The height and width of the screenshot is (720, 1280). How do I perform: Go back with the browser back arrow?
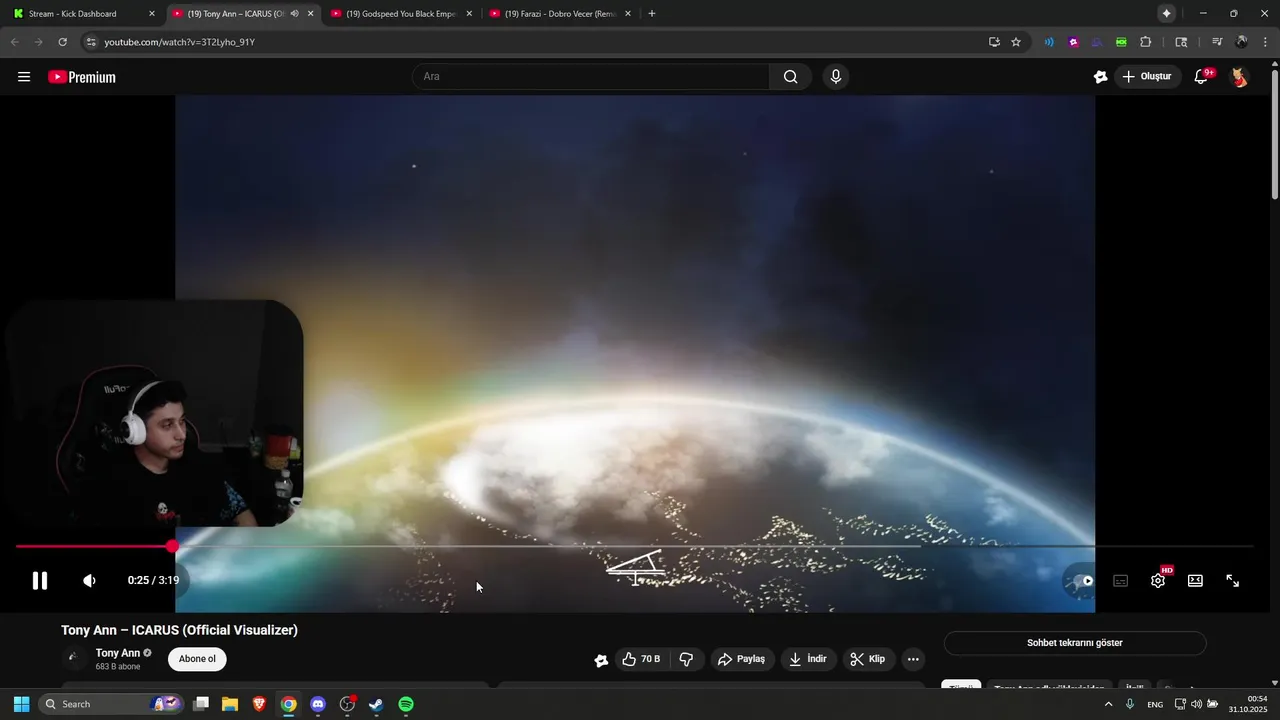[14, 42]
